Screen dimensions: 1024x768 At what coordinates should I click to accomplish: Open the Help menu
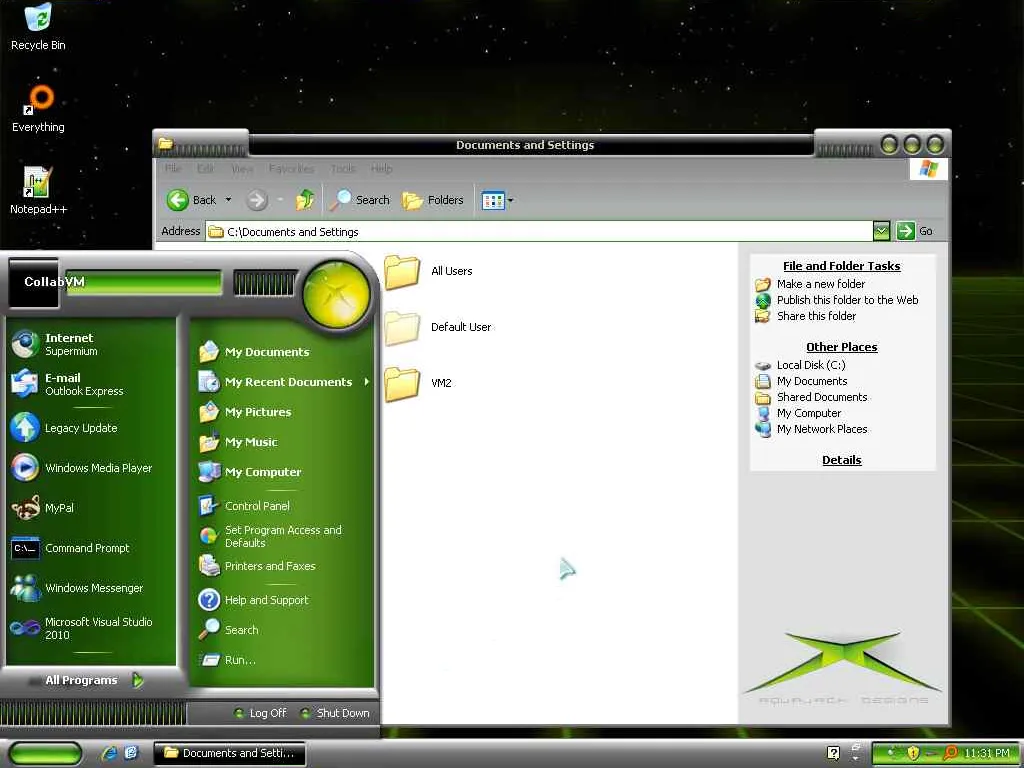[x=381, y=168]
